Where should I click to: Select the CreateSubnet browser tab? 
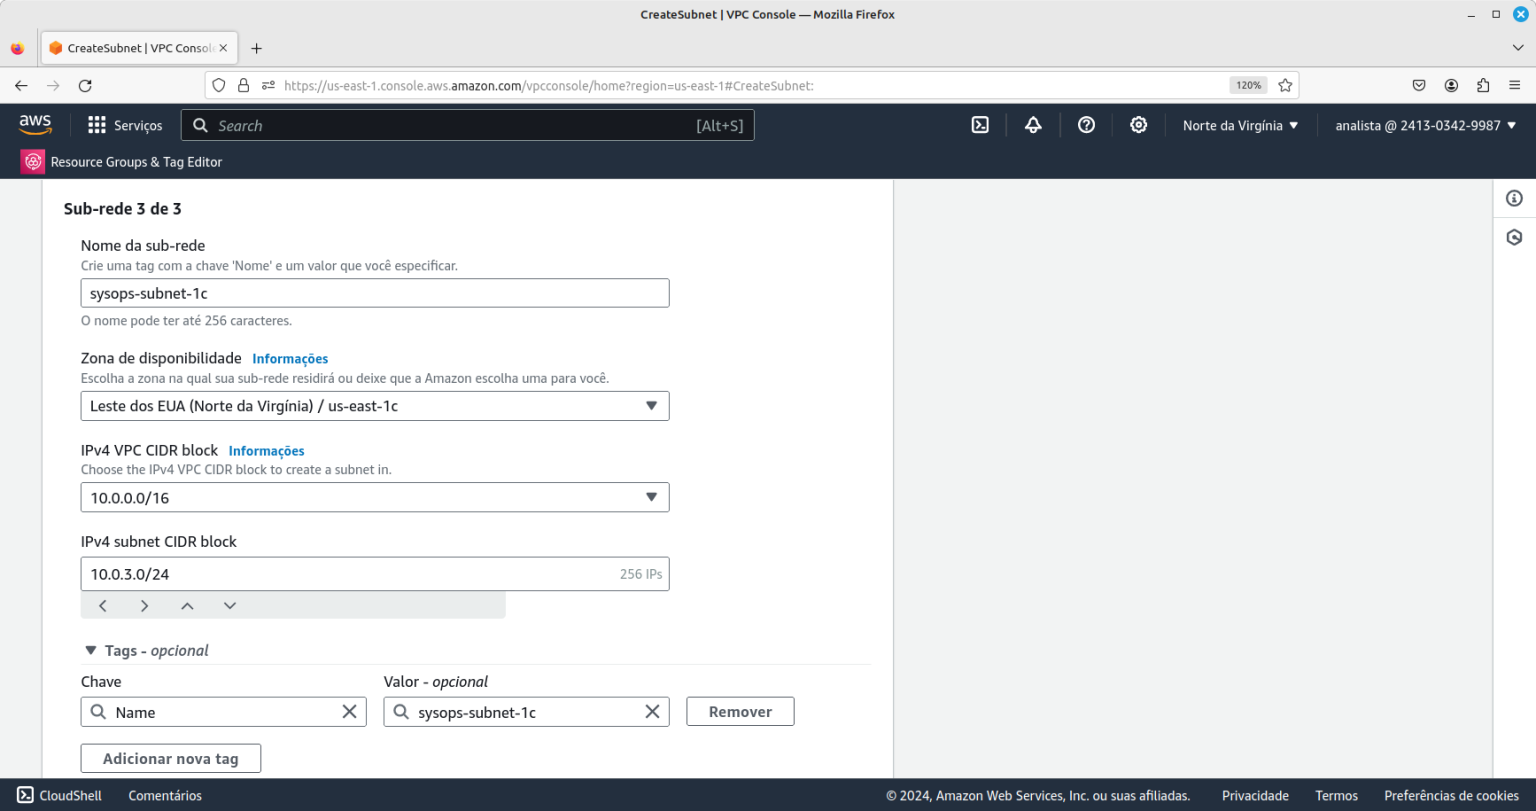(x=138, y=48)
